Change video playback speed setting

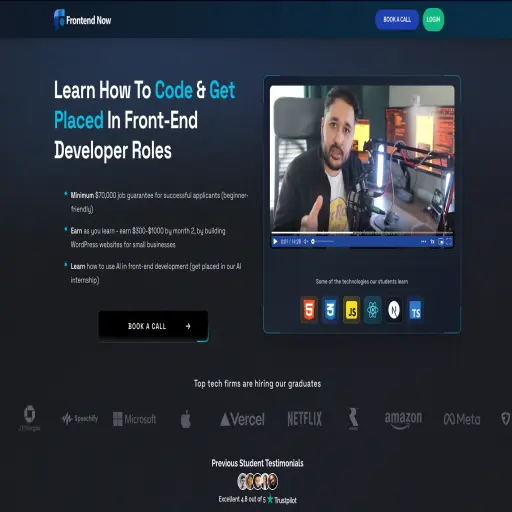point(432,241)
